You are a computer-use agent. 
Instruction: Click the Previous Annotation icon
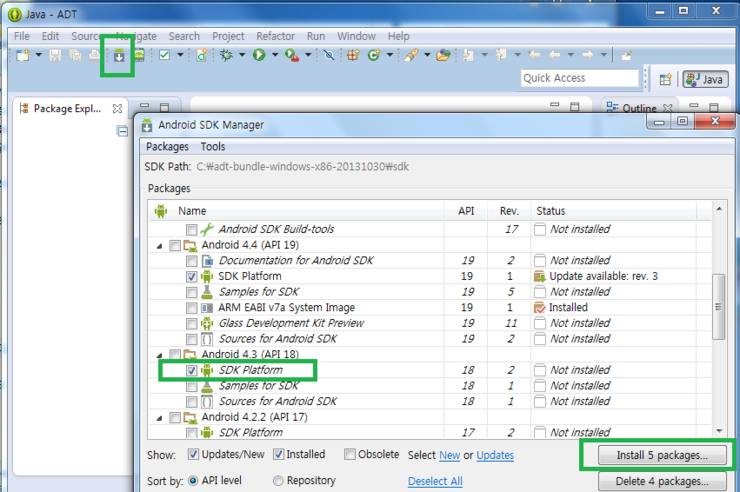501,56
